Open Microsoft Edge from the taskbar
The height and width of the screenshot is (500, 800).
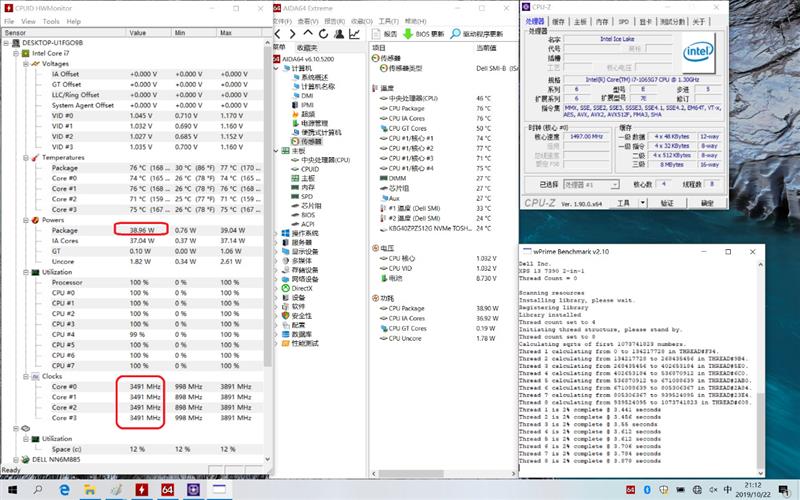point(64,490)
